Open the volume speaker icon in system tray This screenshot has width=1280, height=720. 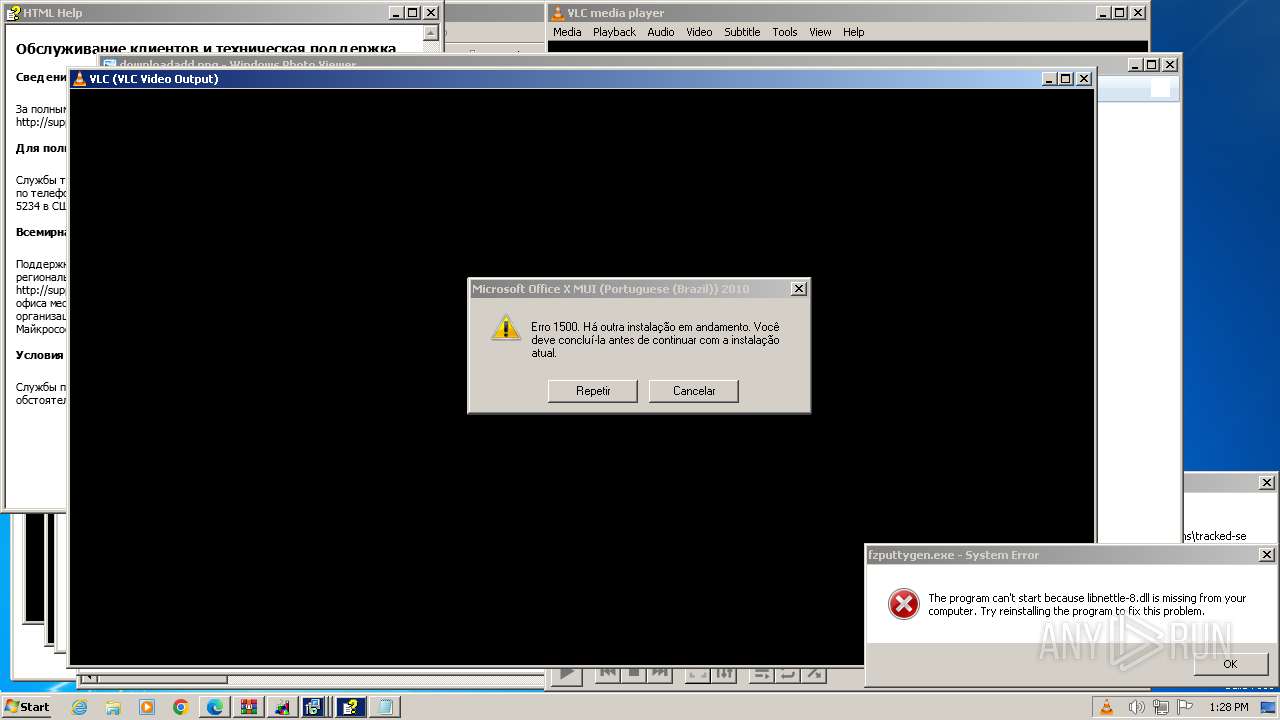coord(1135,707)
